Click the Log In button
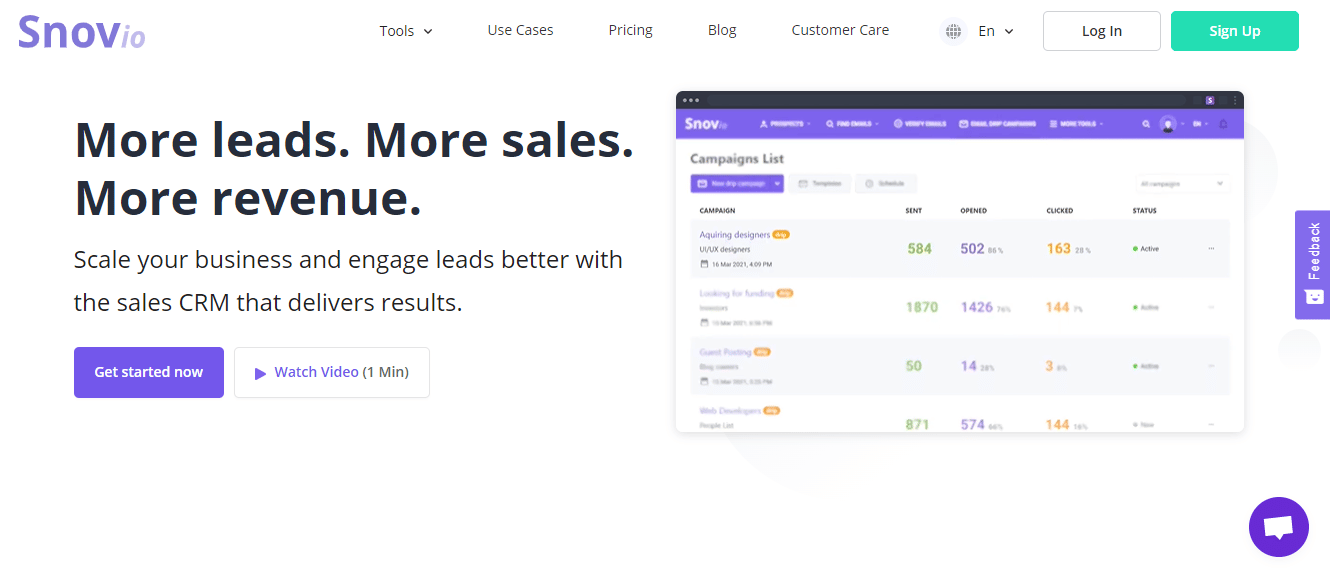 coord(1102,31)
